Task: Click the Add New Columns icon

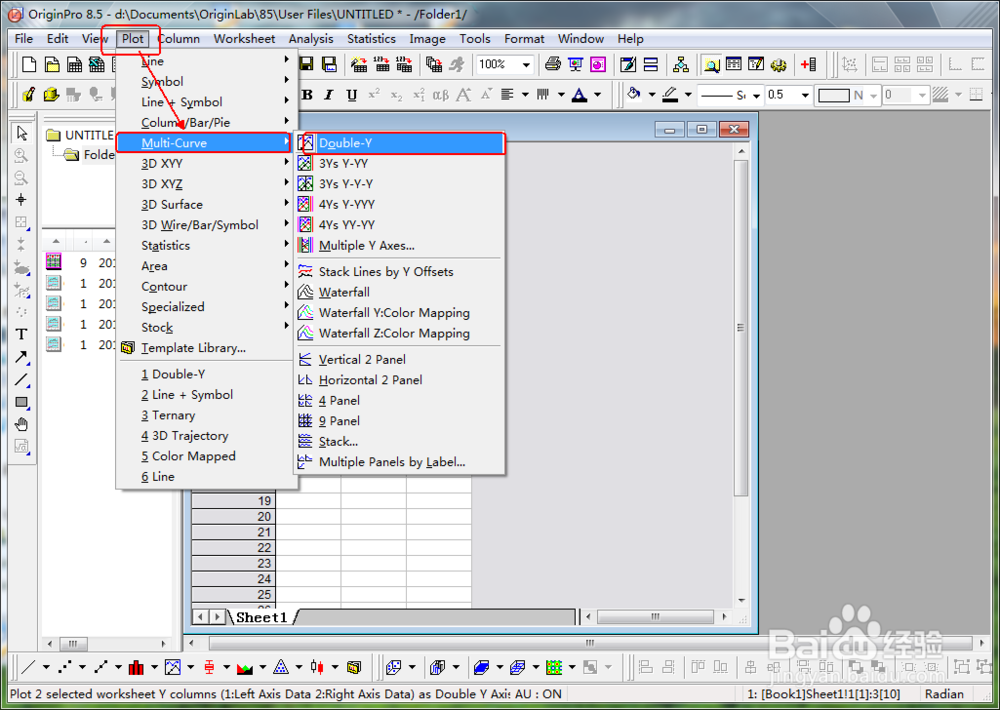Action: pos(808,64)
